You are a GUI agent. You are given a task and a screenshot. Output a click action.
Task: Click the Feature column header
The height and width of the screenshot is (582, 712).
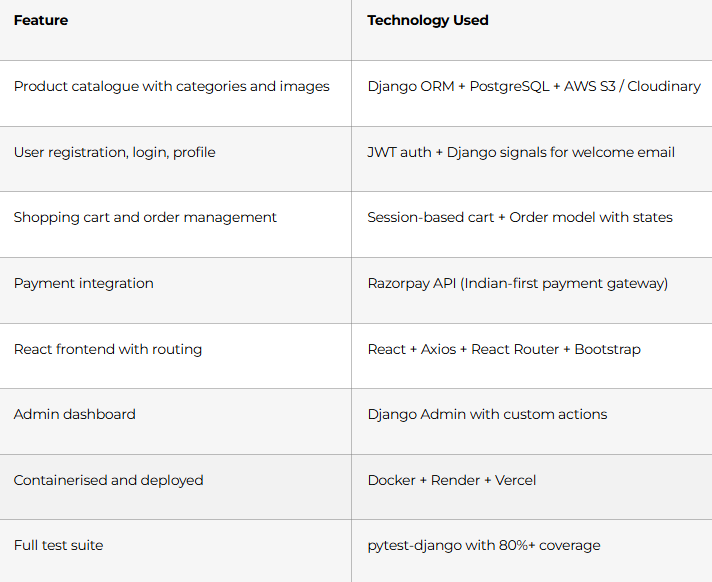41,20
